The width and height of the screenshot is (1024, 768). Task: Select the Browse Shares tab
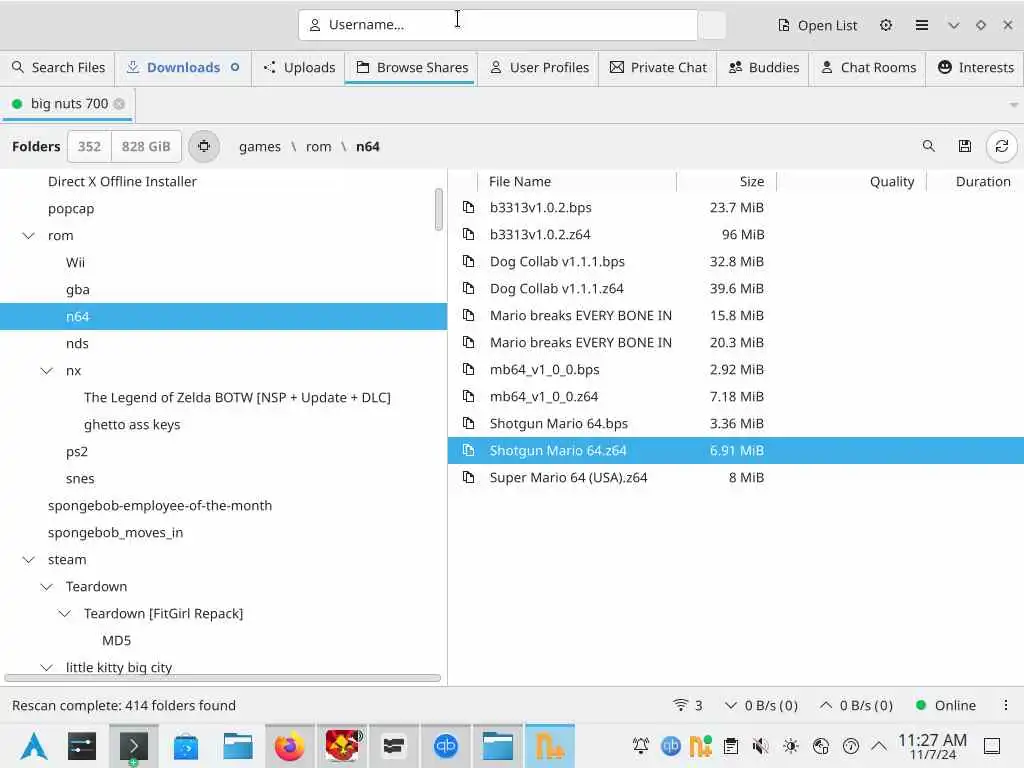click(x=412, y=67)
